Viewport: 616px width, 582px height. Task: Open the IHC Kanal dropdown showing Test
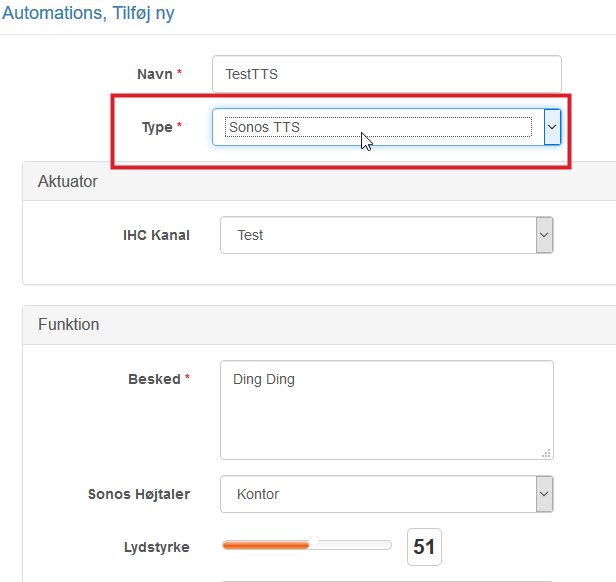[378, 235]
